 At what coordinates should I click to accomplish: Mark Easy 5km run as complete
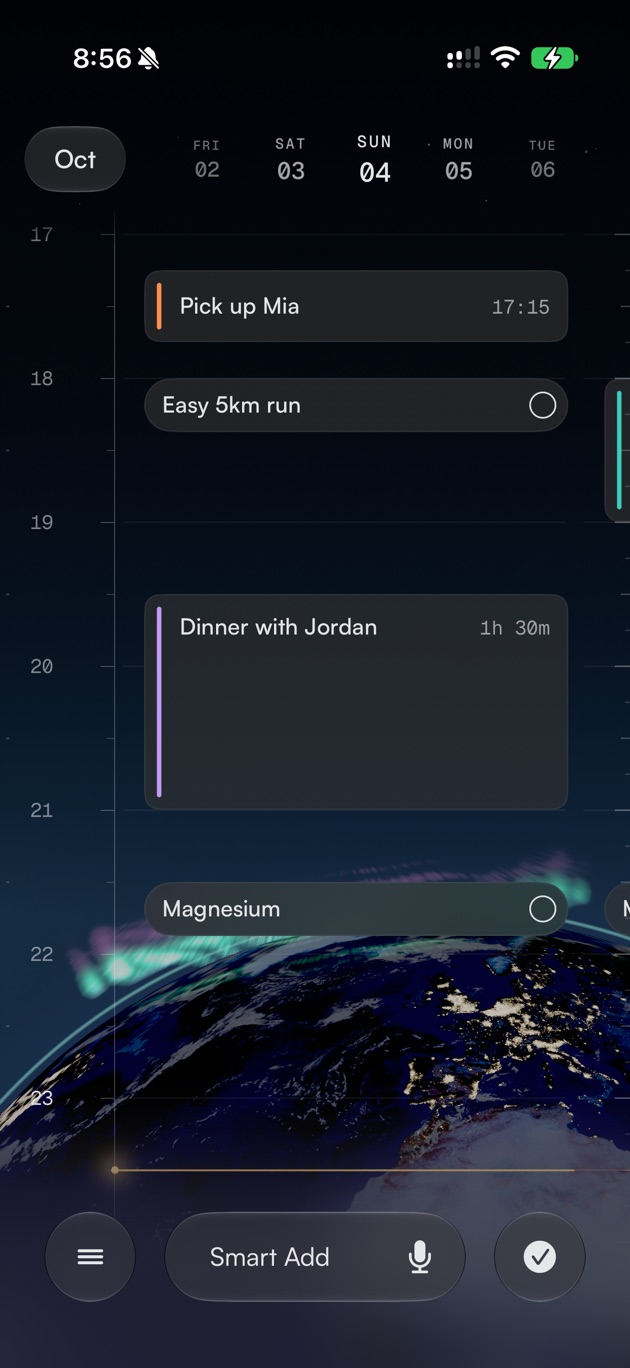tap(542, 405)
